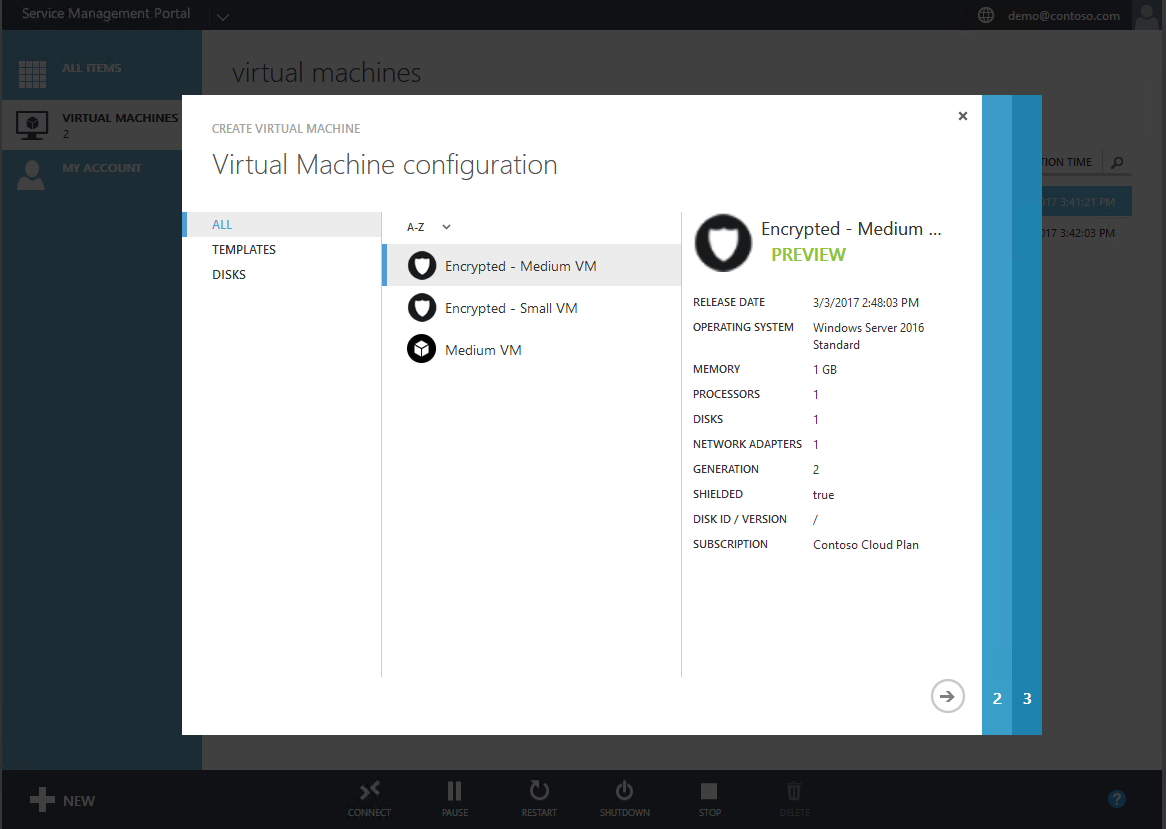Open the search magnifier near UPDATE TIME
Viewport: 1166px width, 829px height.
pyautogui.click(x=1117, y=161)
